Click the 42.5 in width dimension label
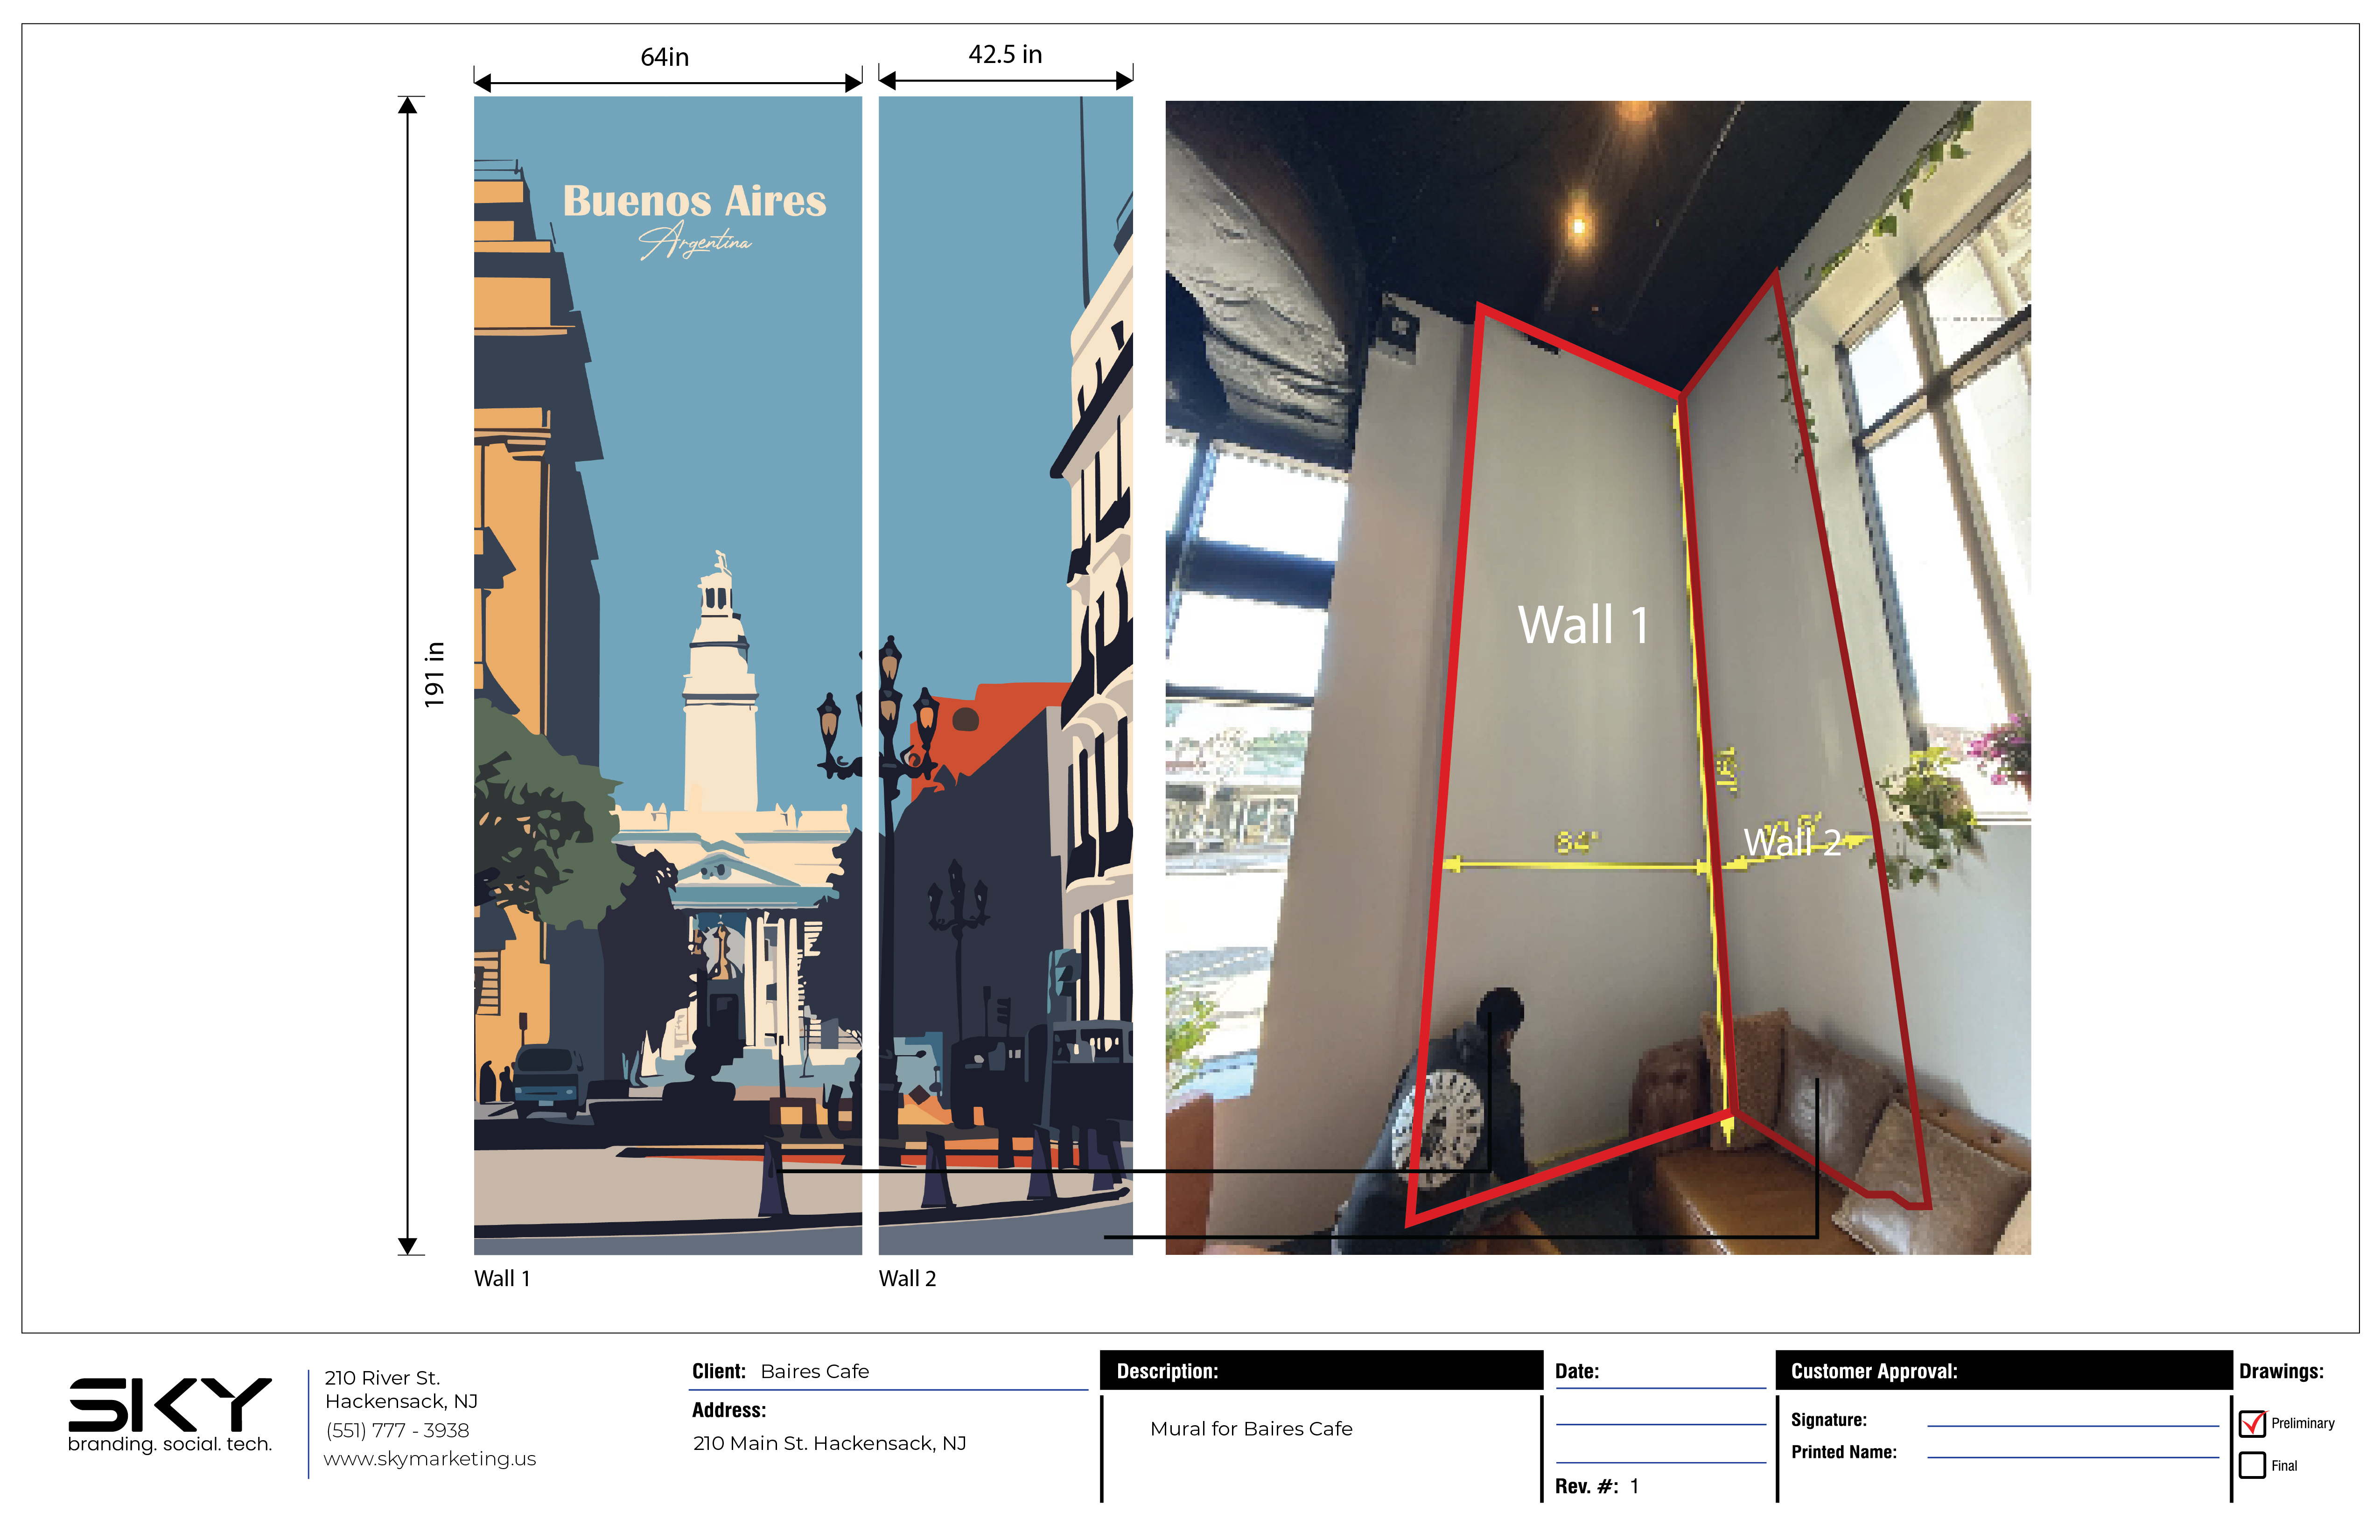This screenshot has height=1540, width=2380. [1005, 54]
